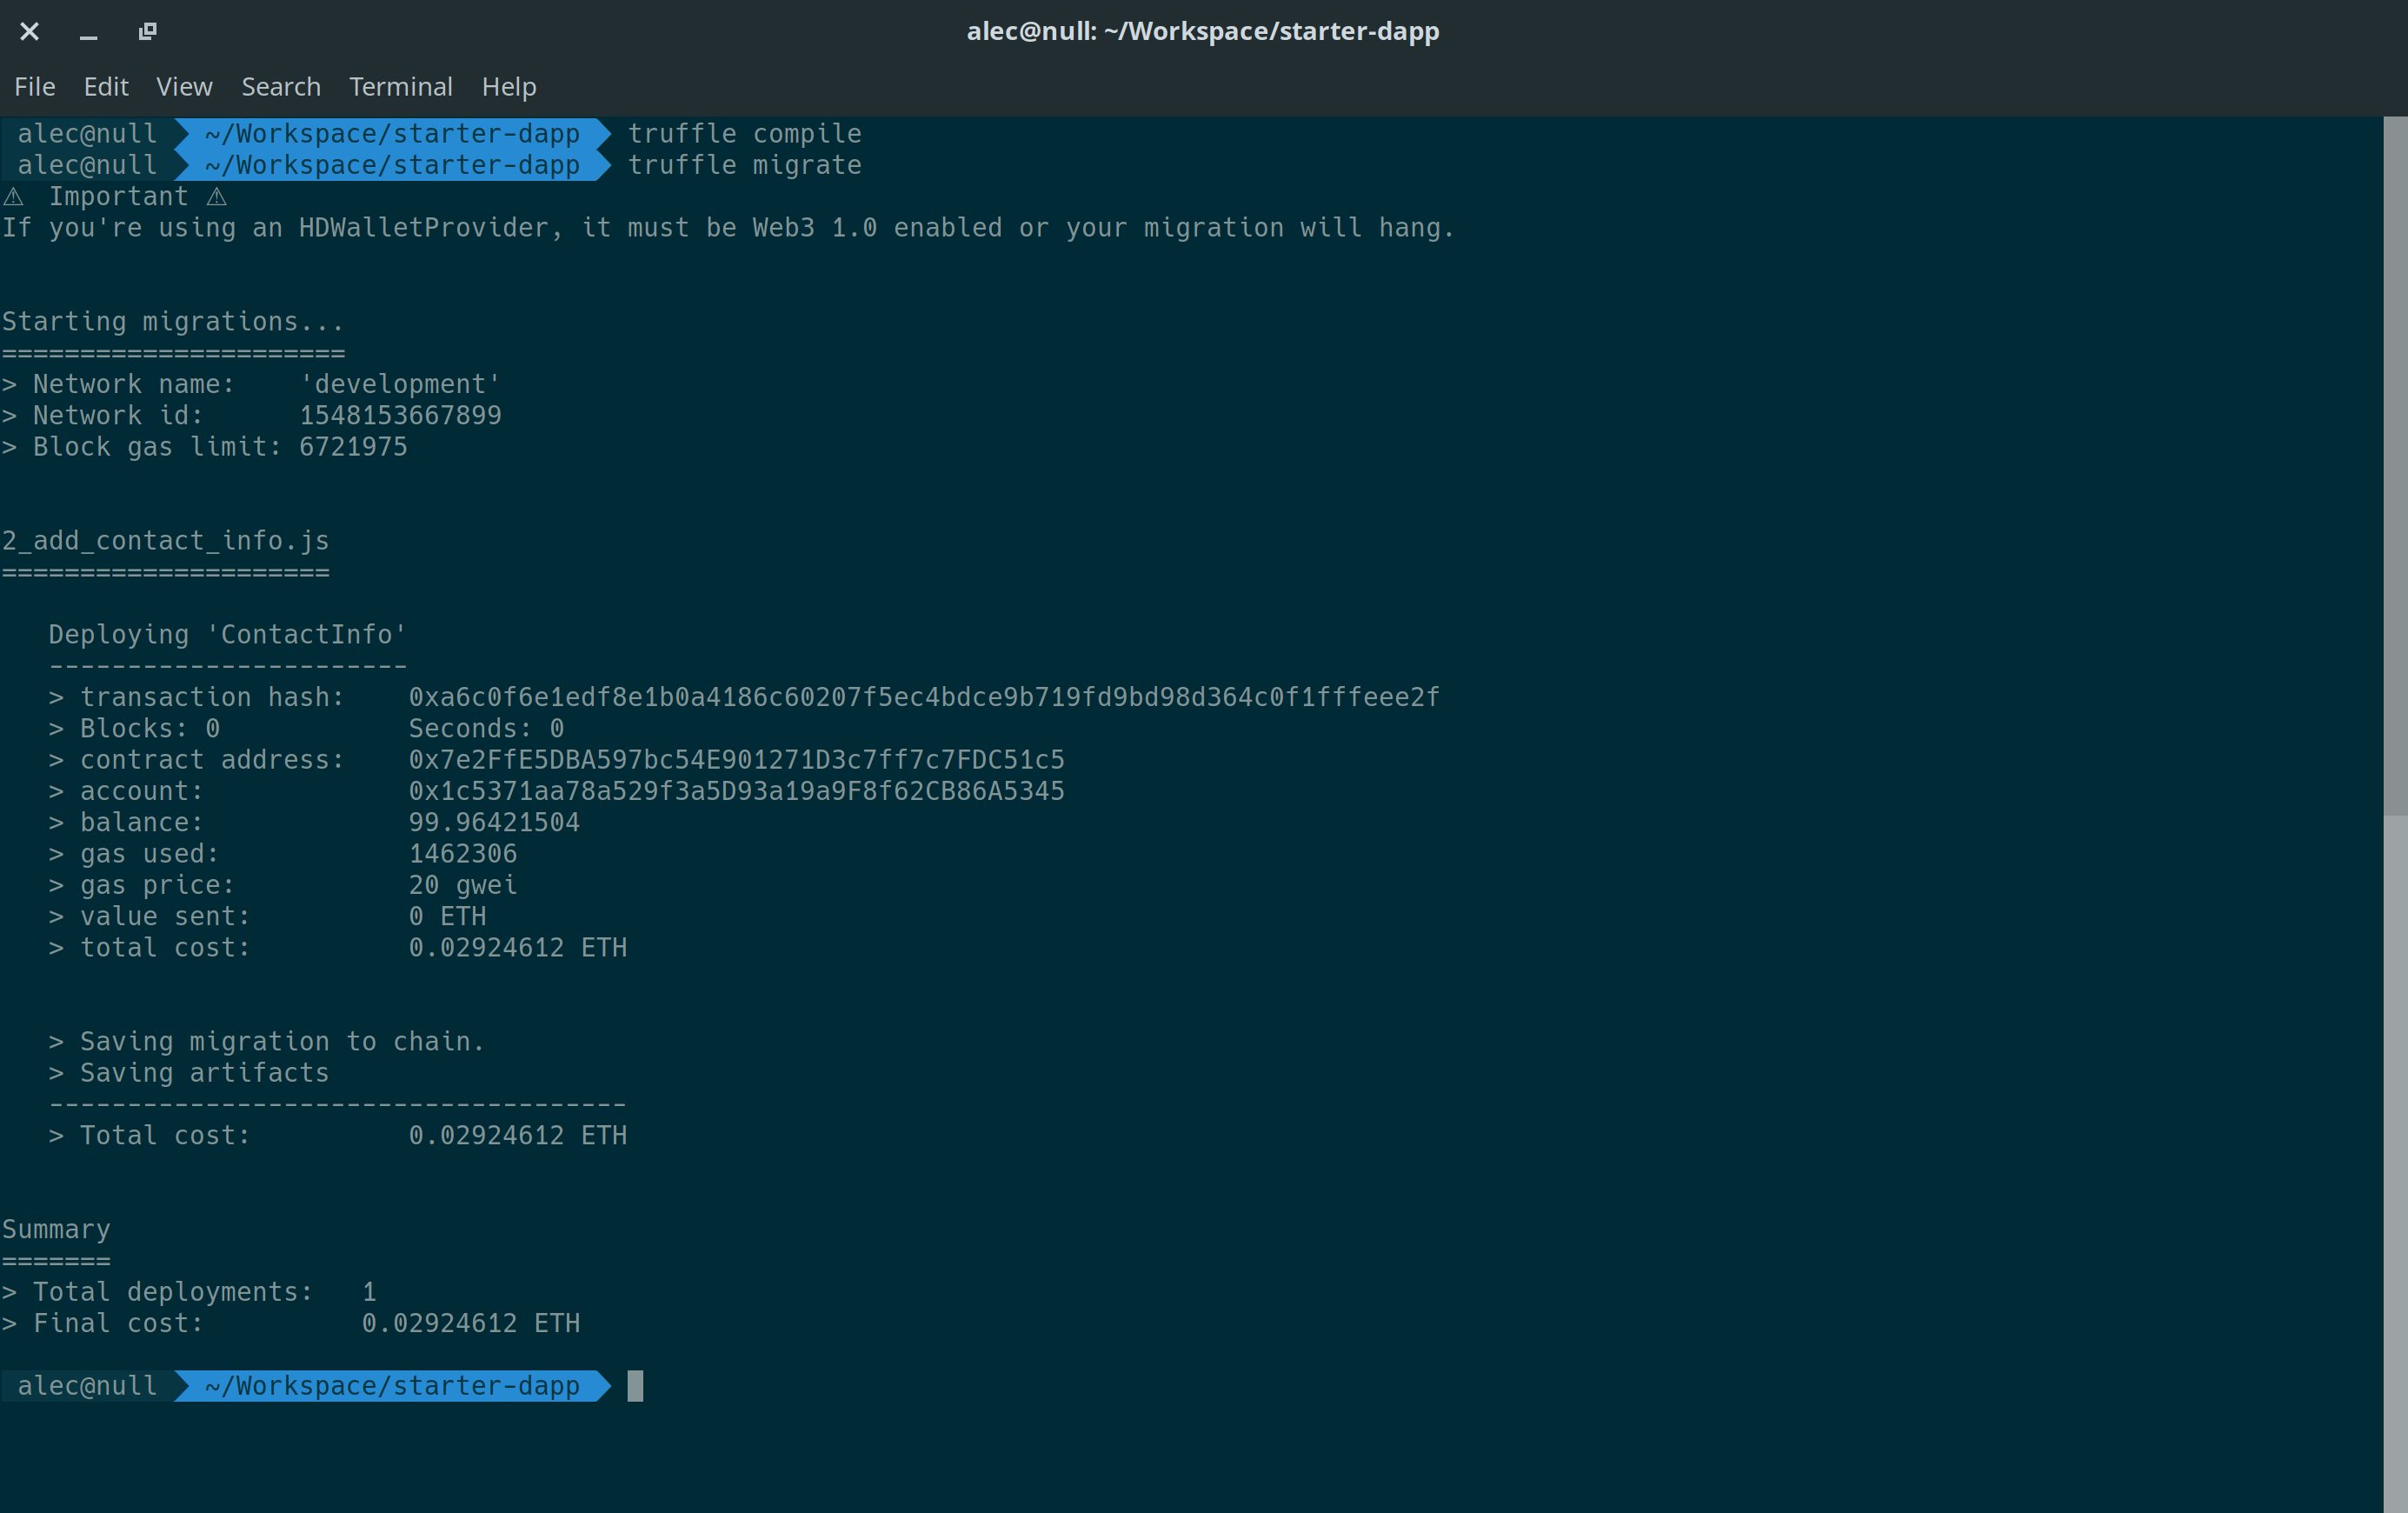Open the Terminal menu
The width and height of the screenshot is (2408, 1513).
(400, 87)
